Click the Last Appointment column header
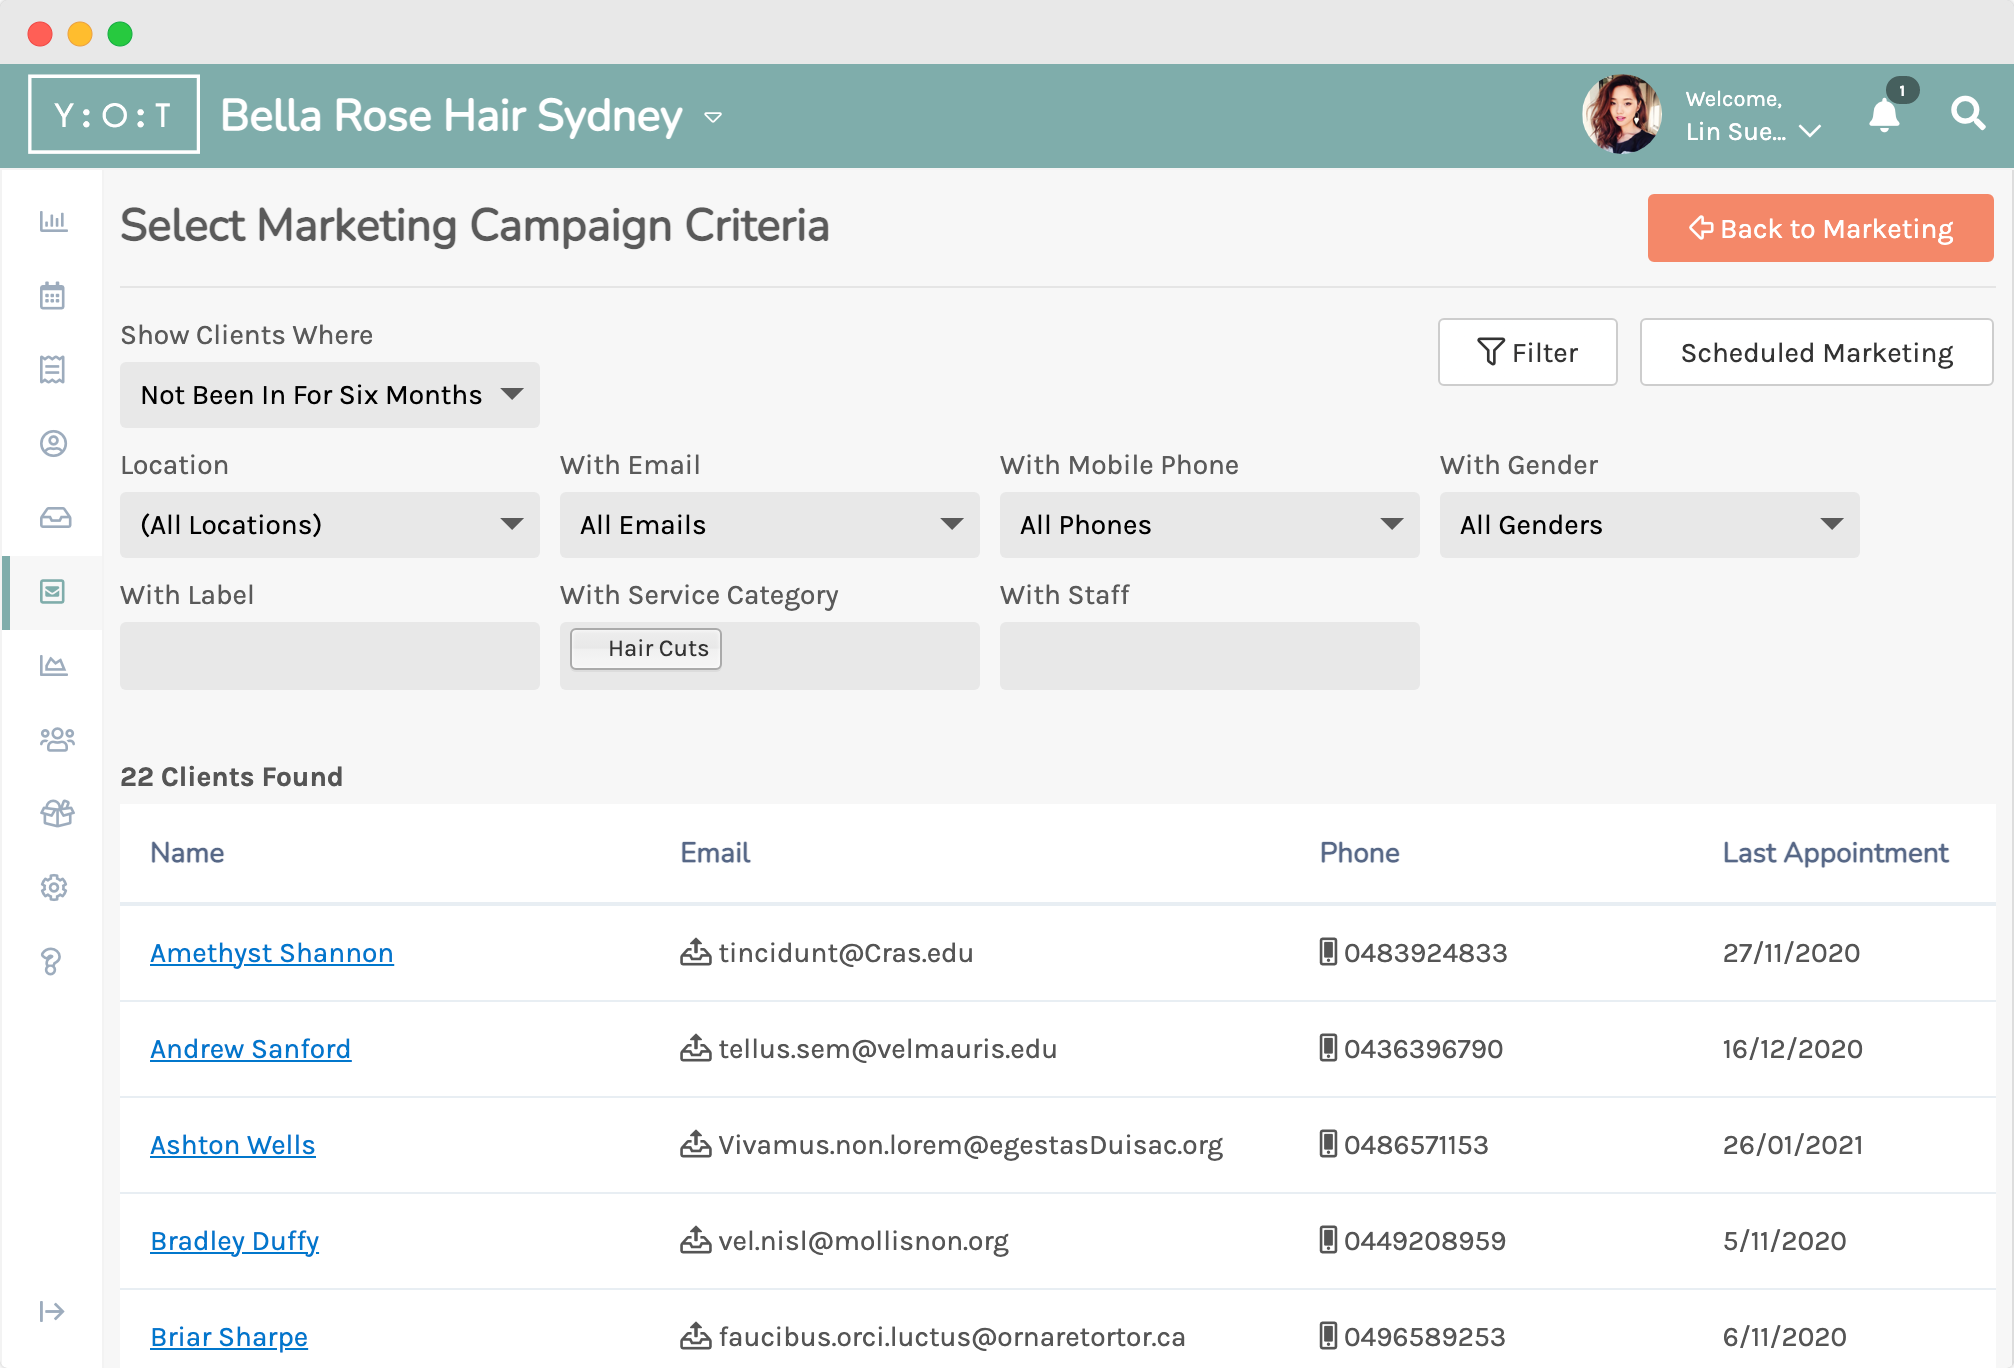 tap(1835, 853)
